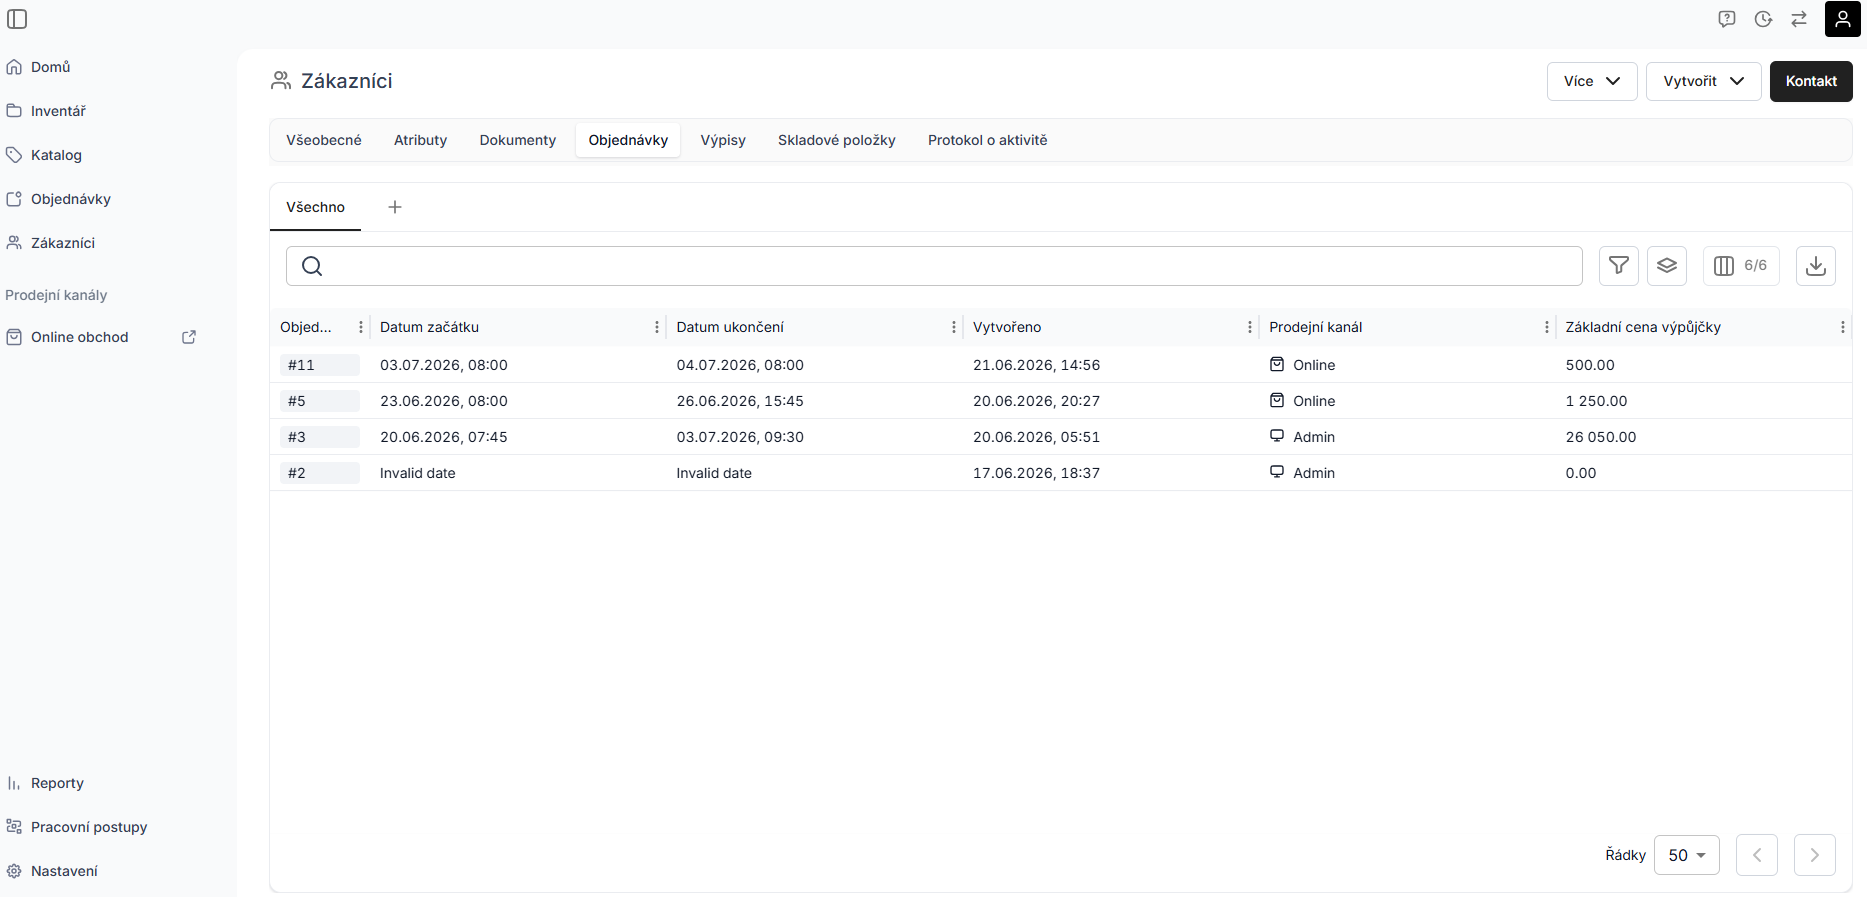Open column menu for Prodejní kanál
The height and width of the screenshot is (897, 1867).
pos(1547,327)
